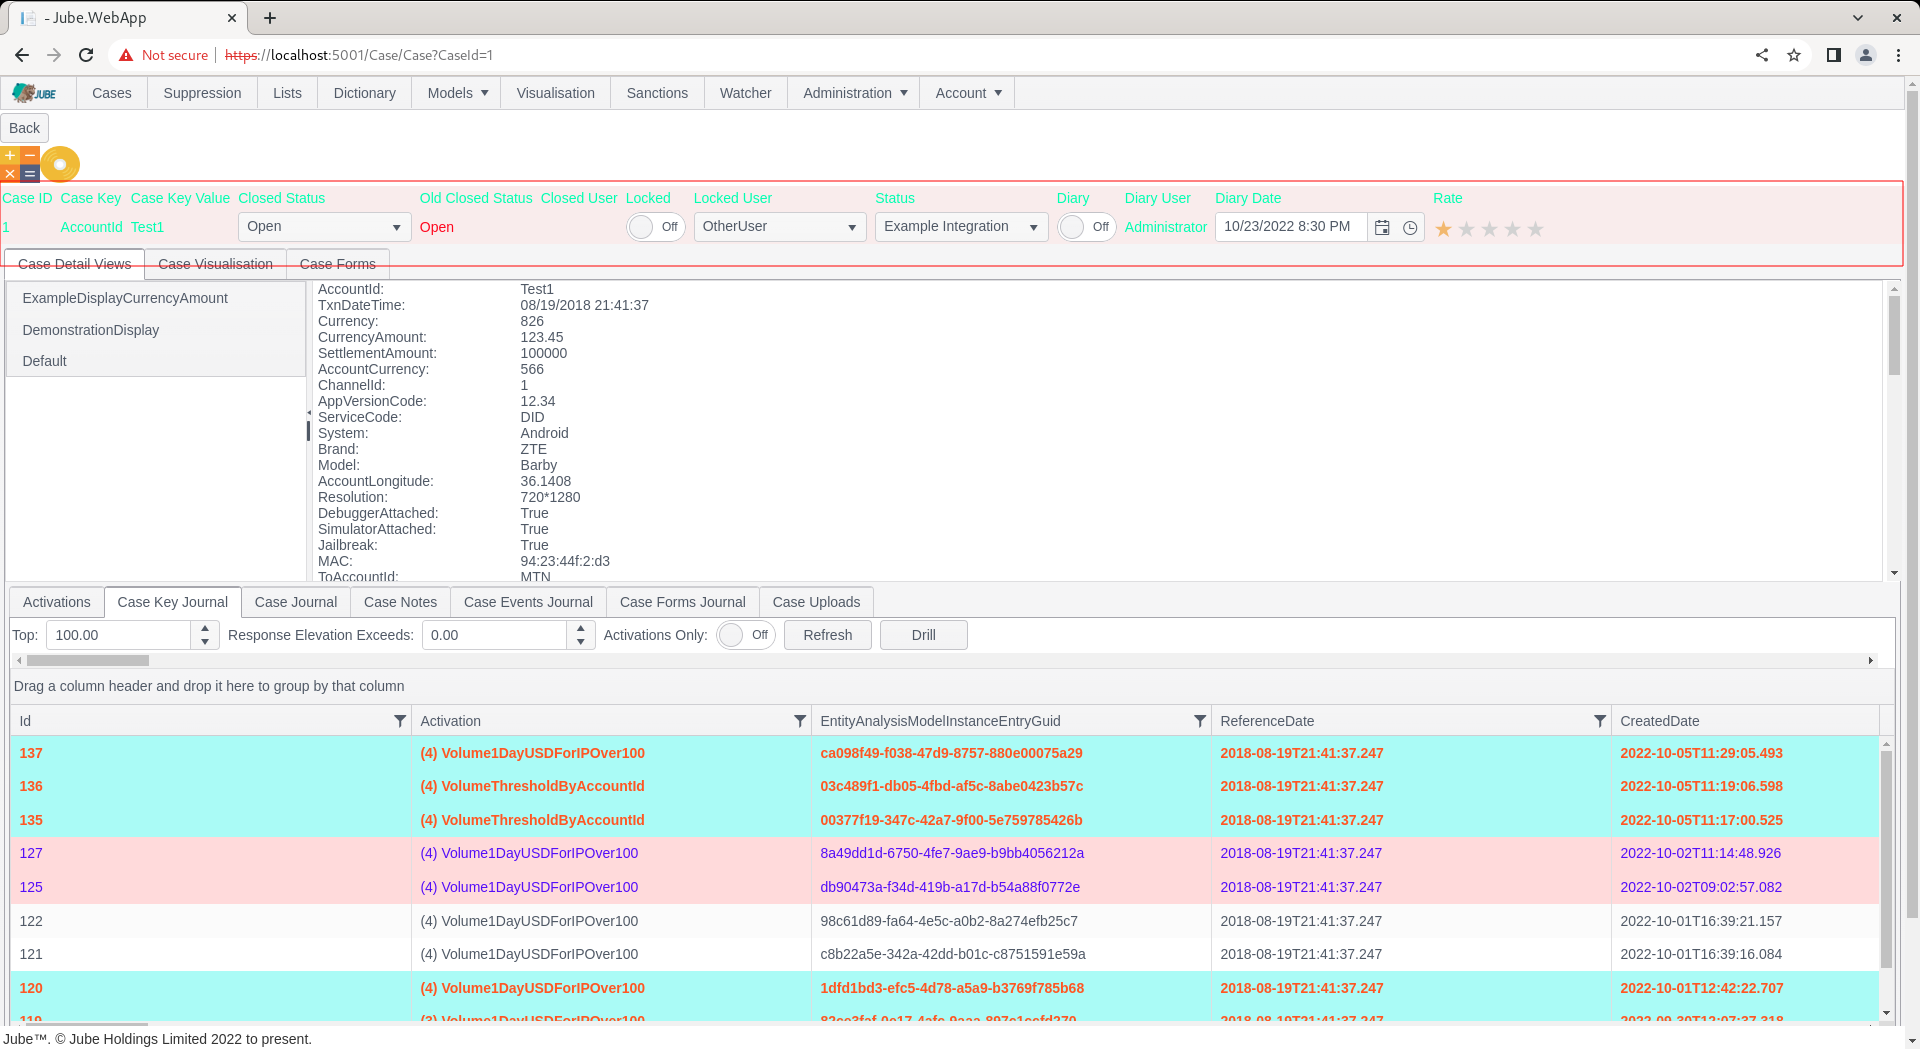
Task: Select the DemonstrationDisplay view
Action: (x=155, y=330)
